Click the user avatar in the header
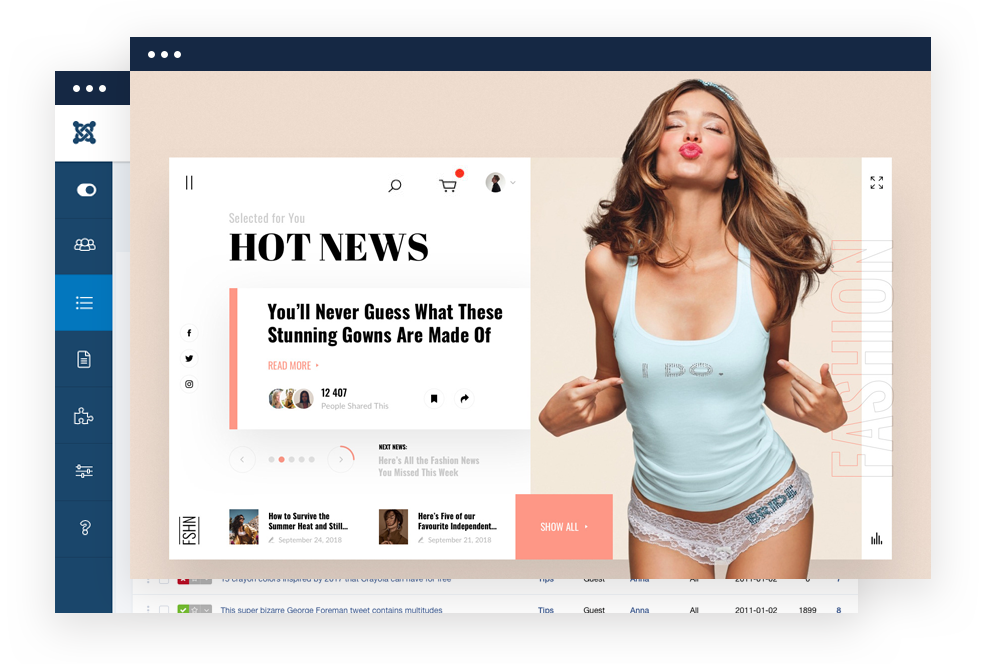 tap(495, 183)
